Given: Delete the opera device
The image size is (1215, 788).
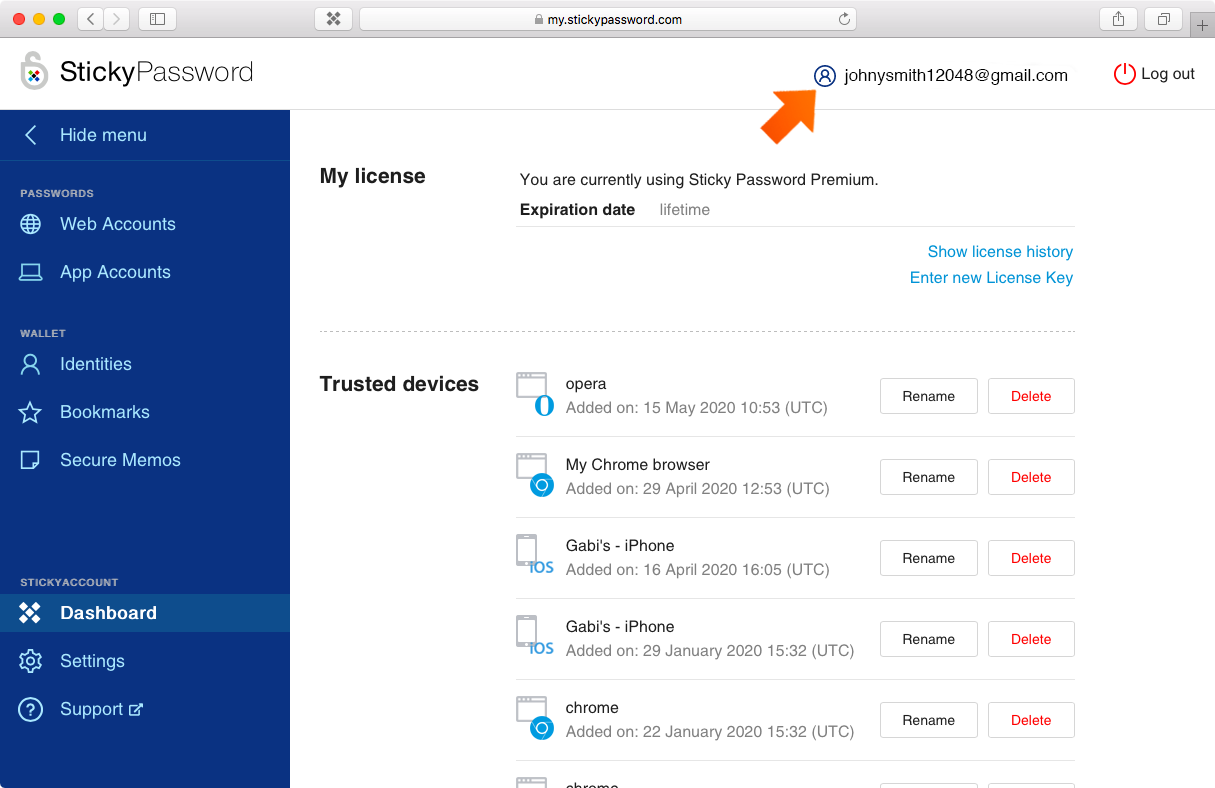Looking at the screenshot, I should pyautogui.click(x=1031, y=396).
